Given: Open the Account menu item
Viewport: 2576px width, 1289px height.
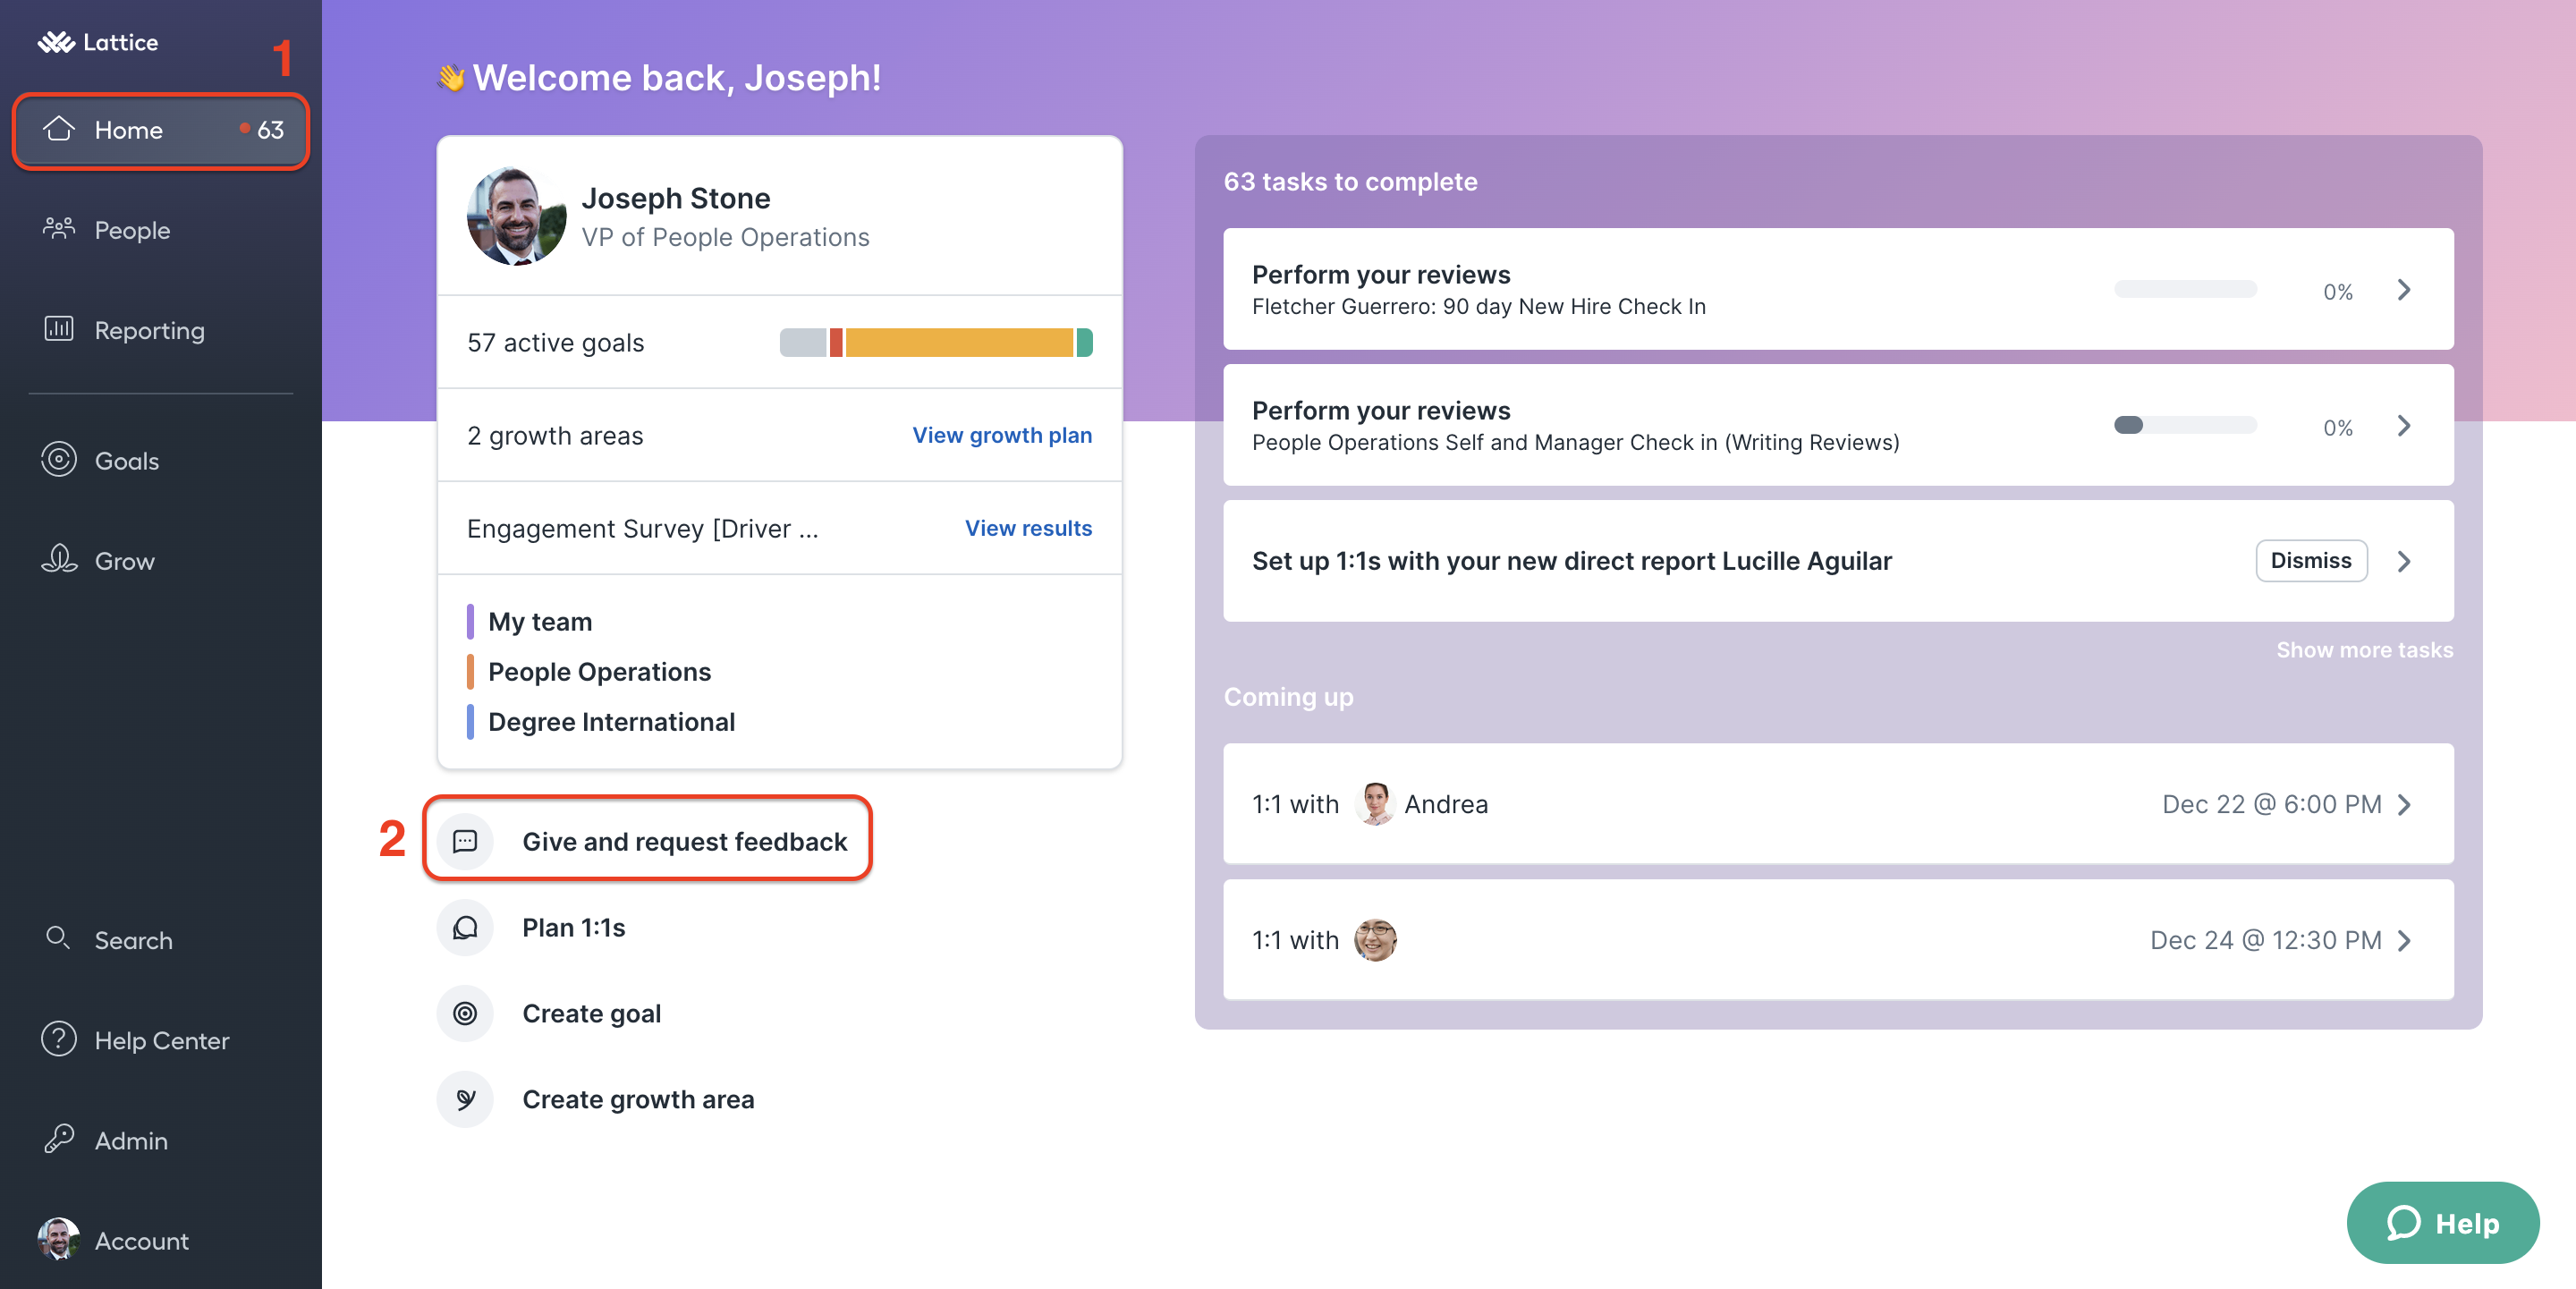Looking at the screenshot, I should click(x=161, y=1240).
